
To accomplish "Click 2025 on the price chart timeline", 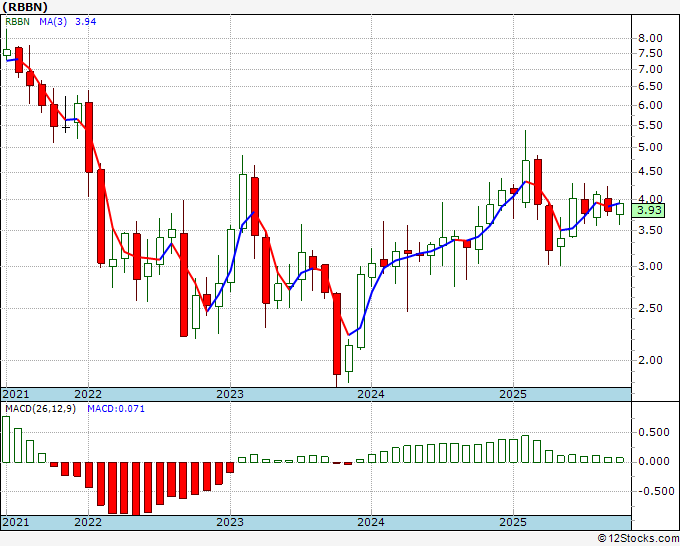I will pyautogui.click(x=513, y=394).
